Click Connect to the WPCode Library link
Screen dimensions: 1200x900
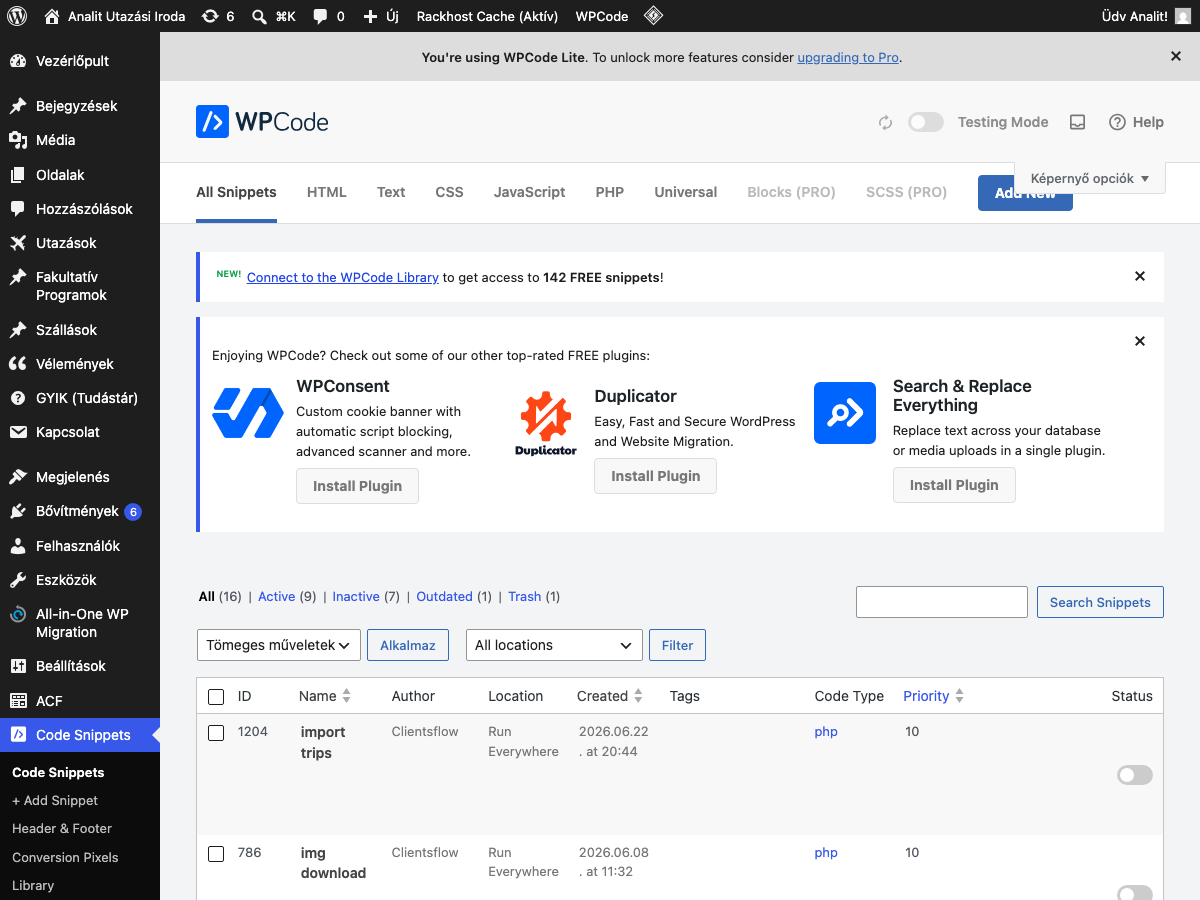(x=343, y=277)
